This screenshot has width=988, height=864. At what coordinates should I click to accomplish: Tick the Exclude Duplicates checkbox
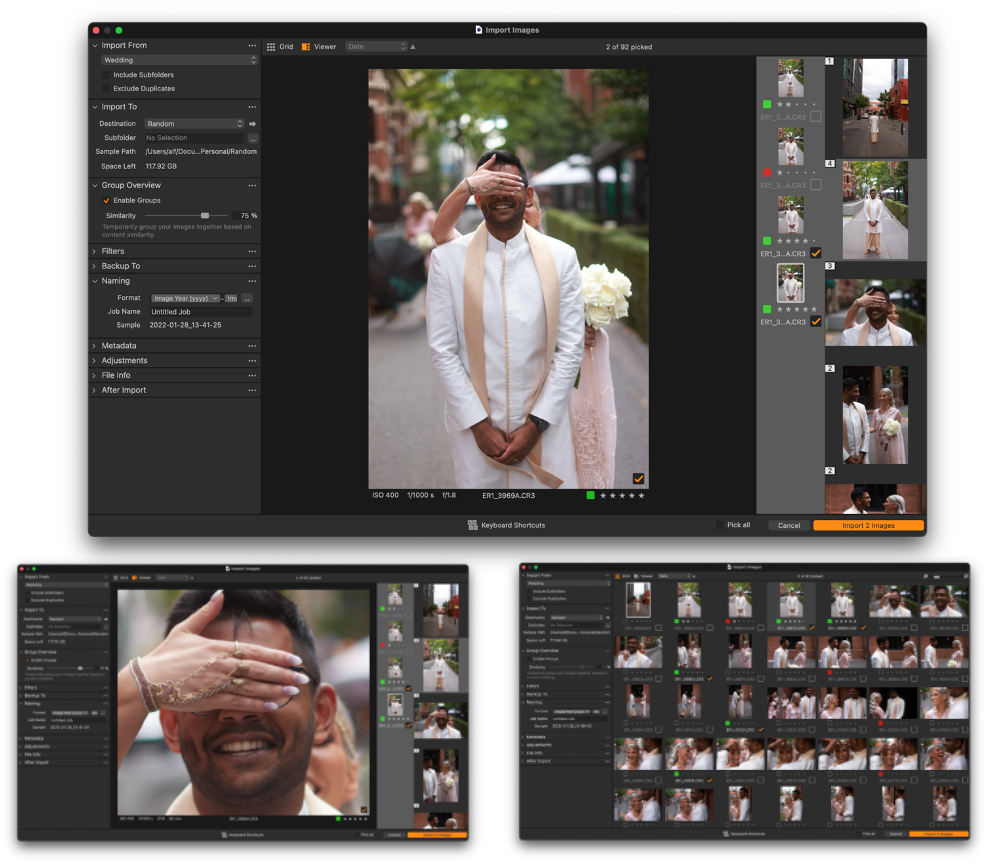click(106, 88)
